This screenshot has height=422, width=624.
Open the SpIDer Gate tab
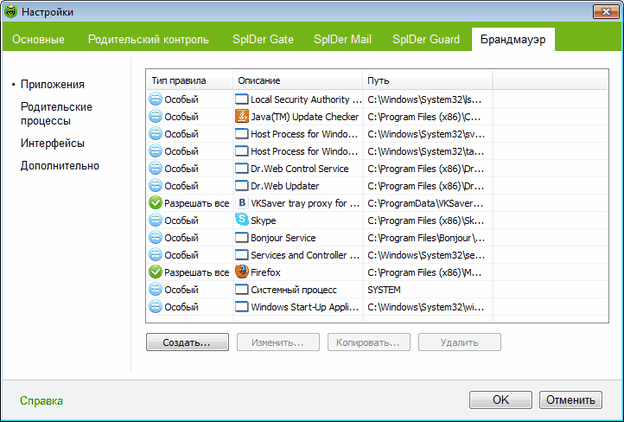[x=263, y=39]
